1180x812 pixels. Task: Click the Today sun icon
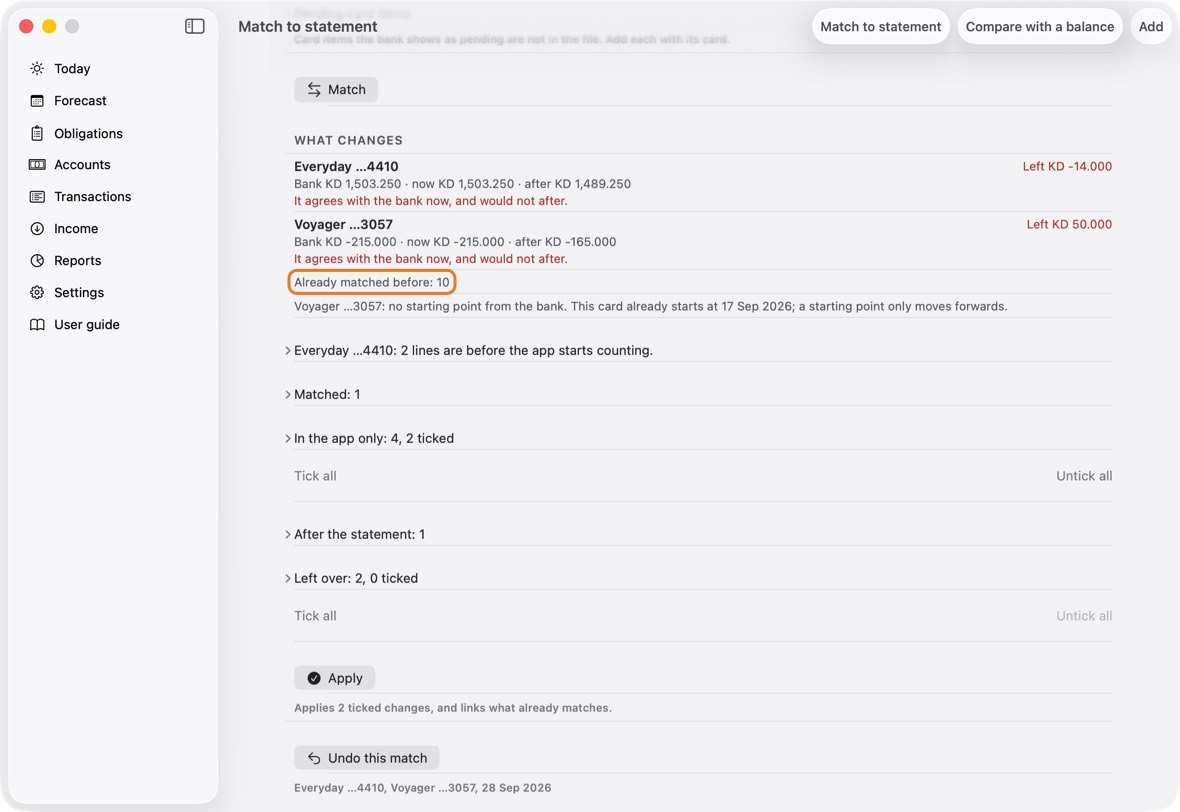coord(37,68)
